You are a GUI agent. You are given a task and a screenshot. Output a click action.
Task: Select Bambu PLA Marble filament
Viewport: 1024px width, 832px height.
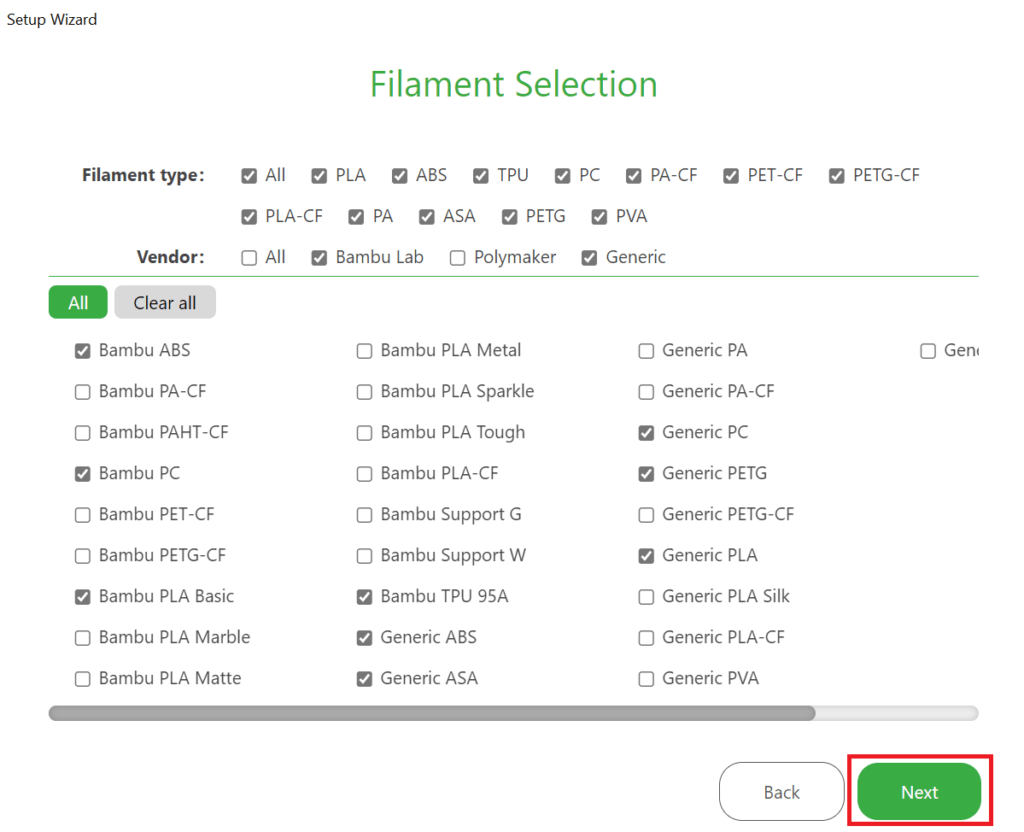[82, 638]
